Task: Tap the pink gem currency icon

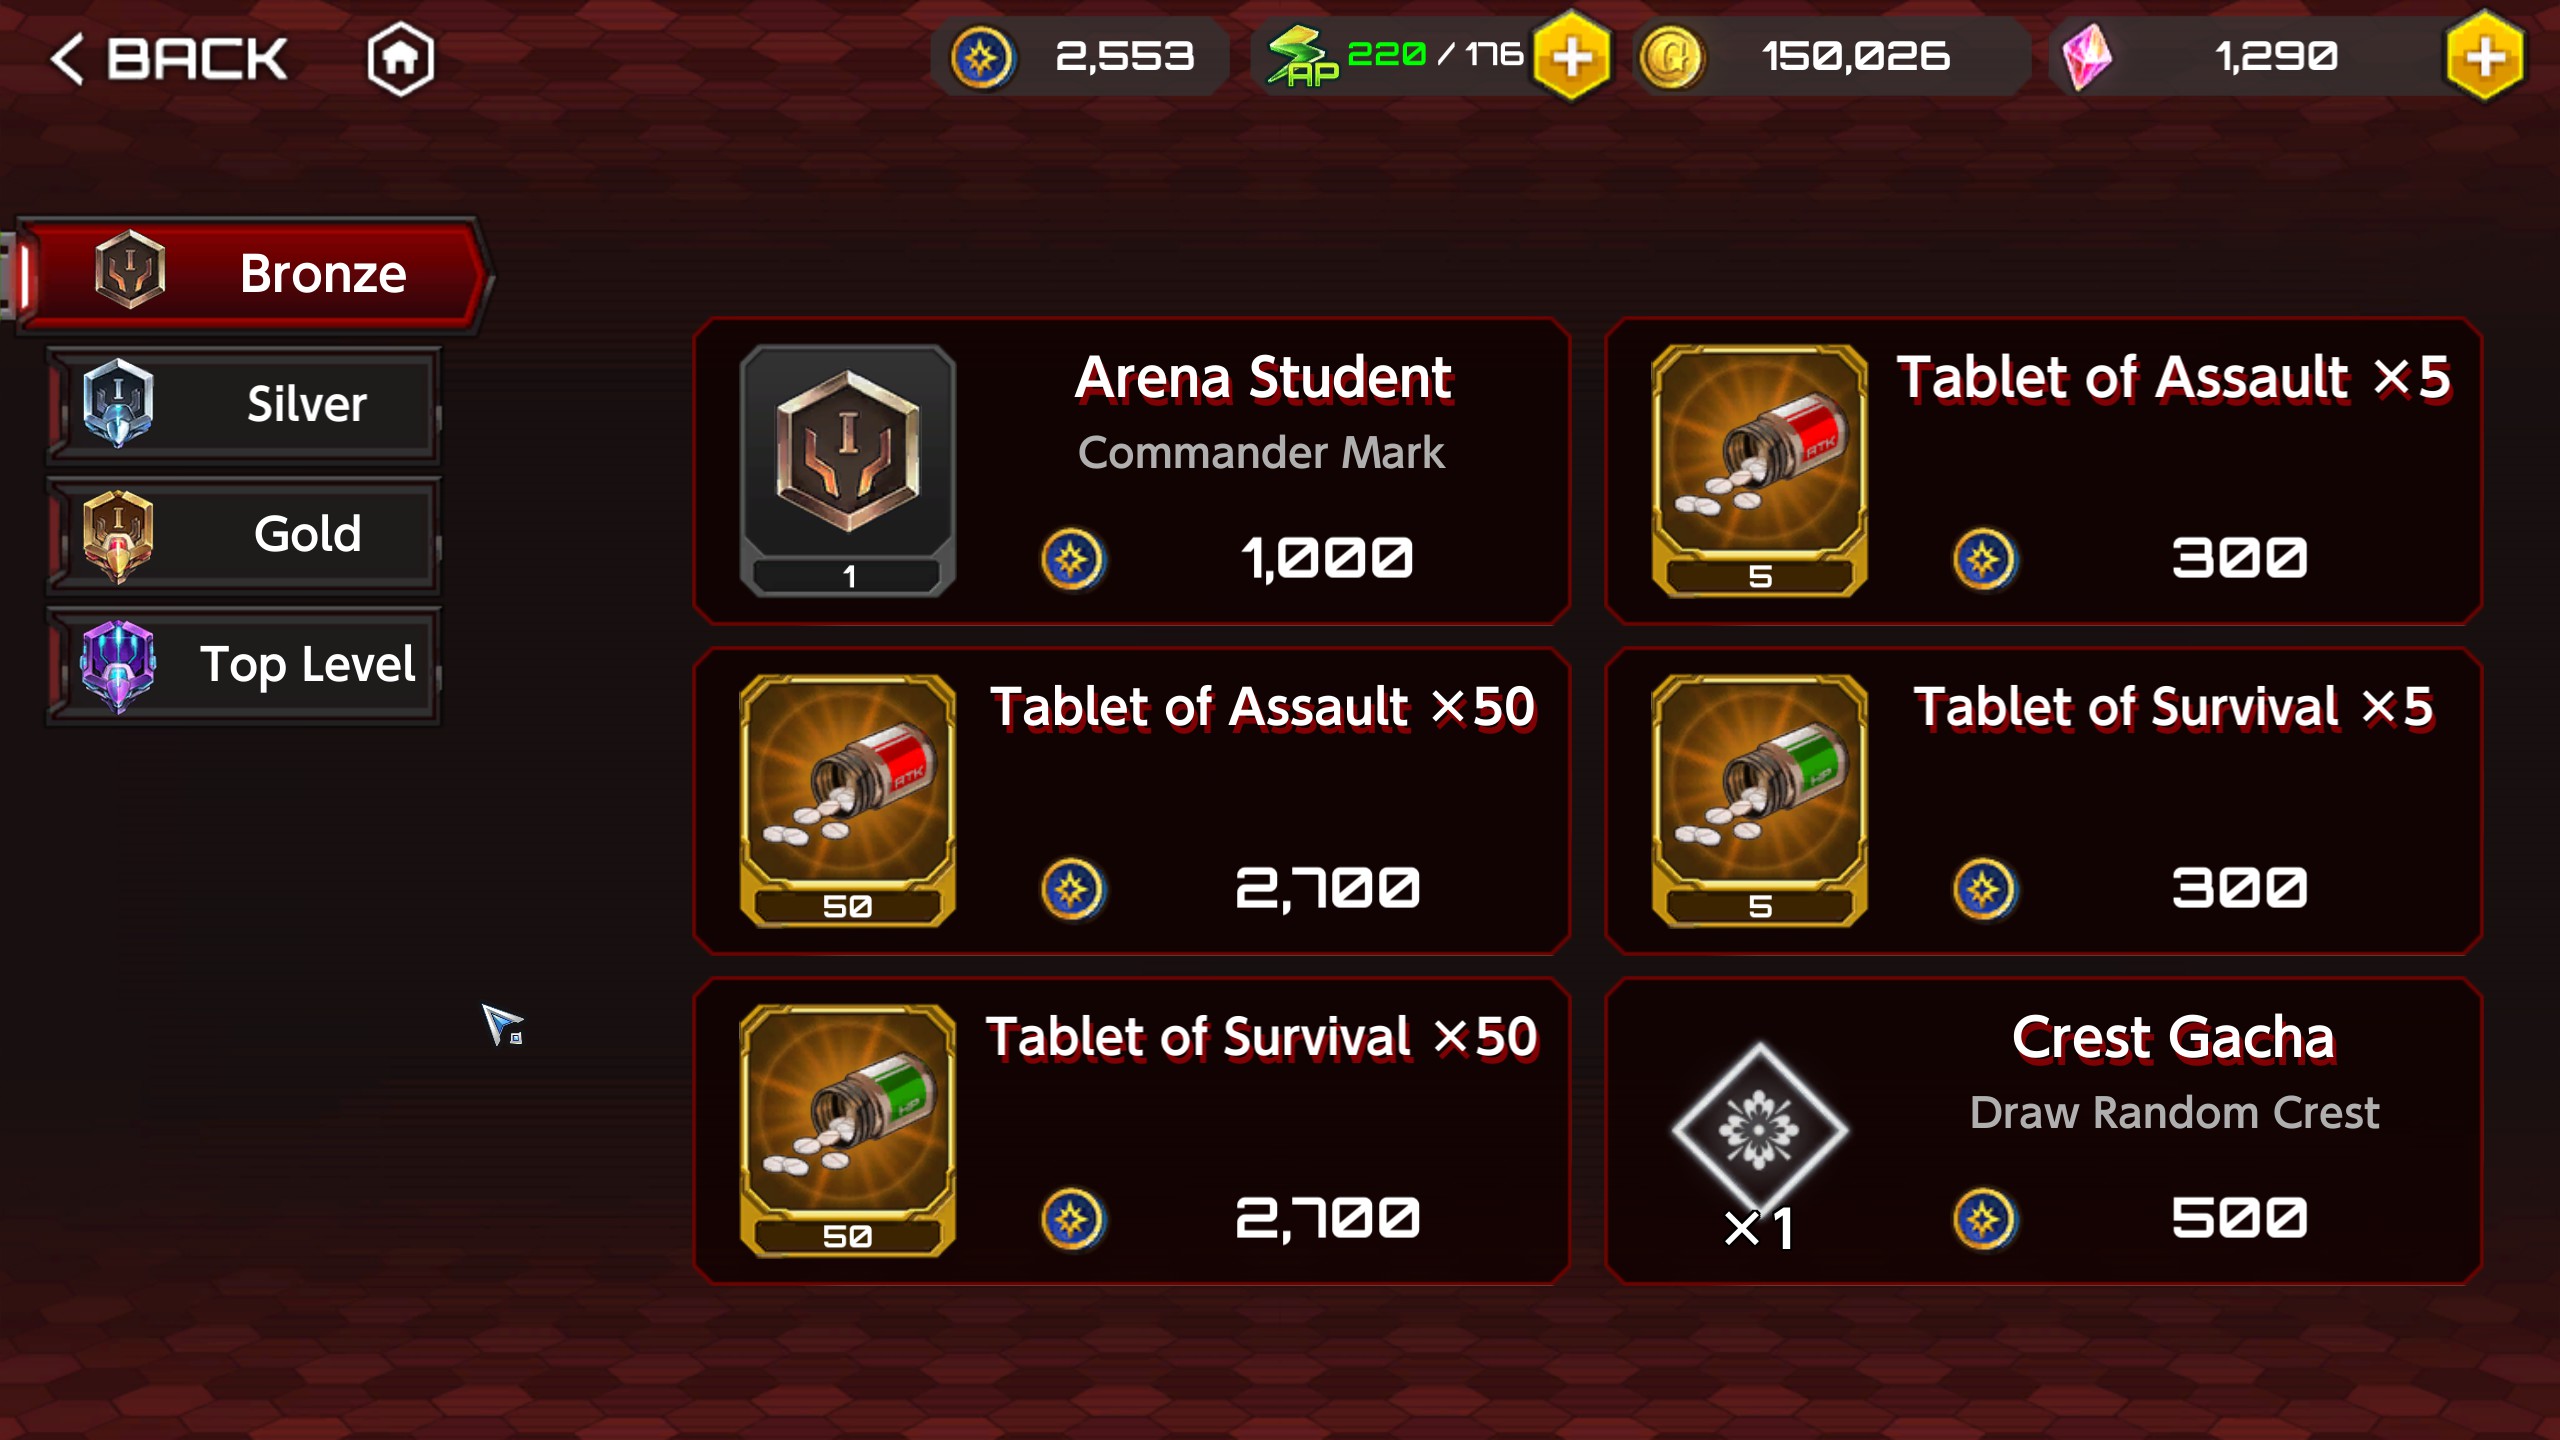Action: point(2086,57)
